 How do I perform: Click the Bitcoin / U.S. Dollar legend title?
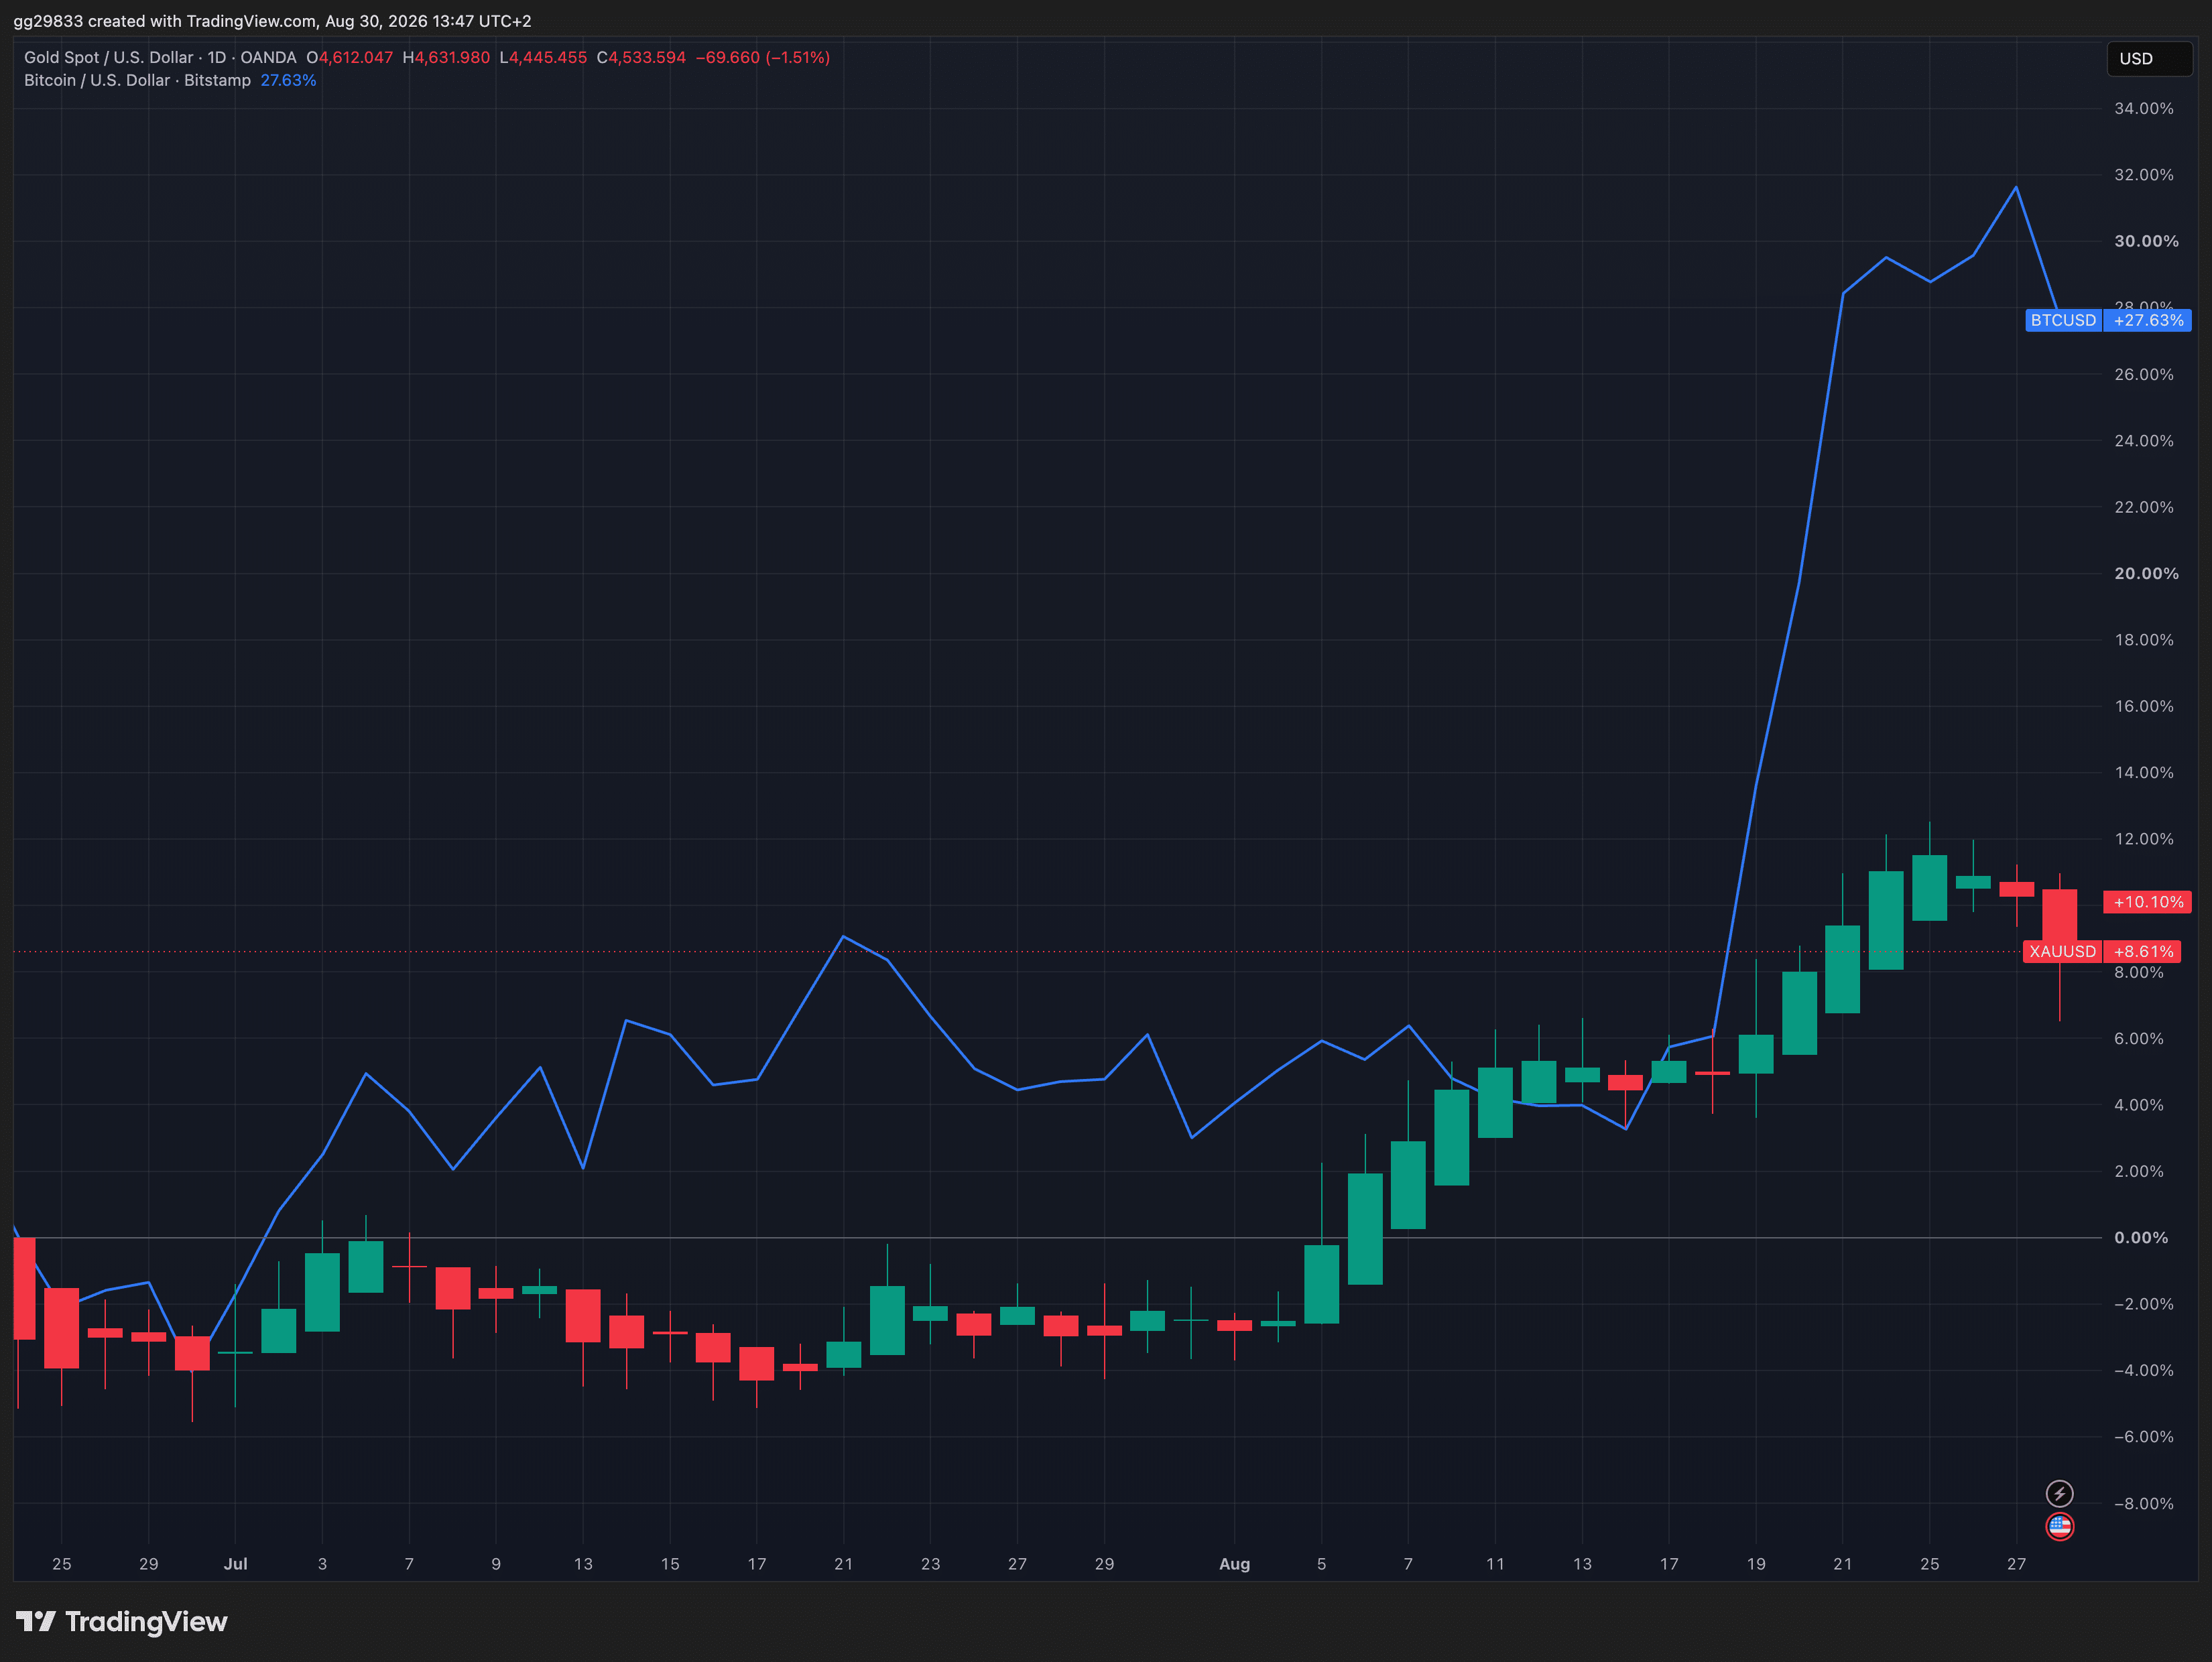click(97, 80)
